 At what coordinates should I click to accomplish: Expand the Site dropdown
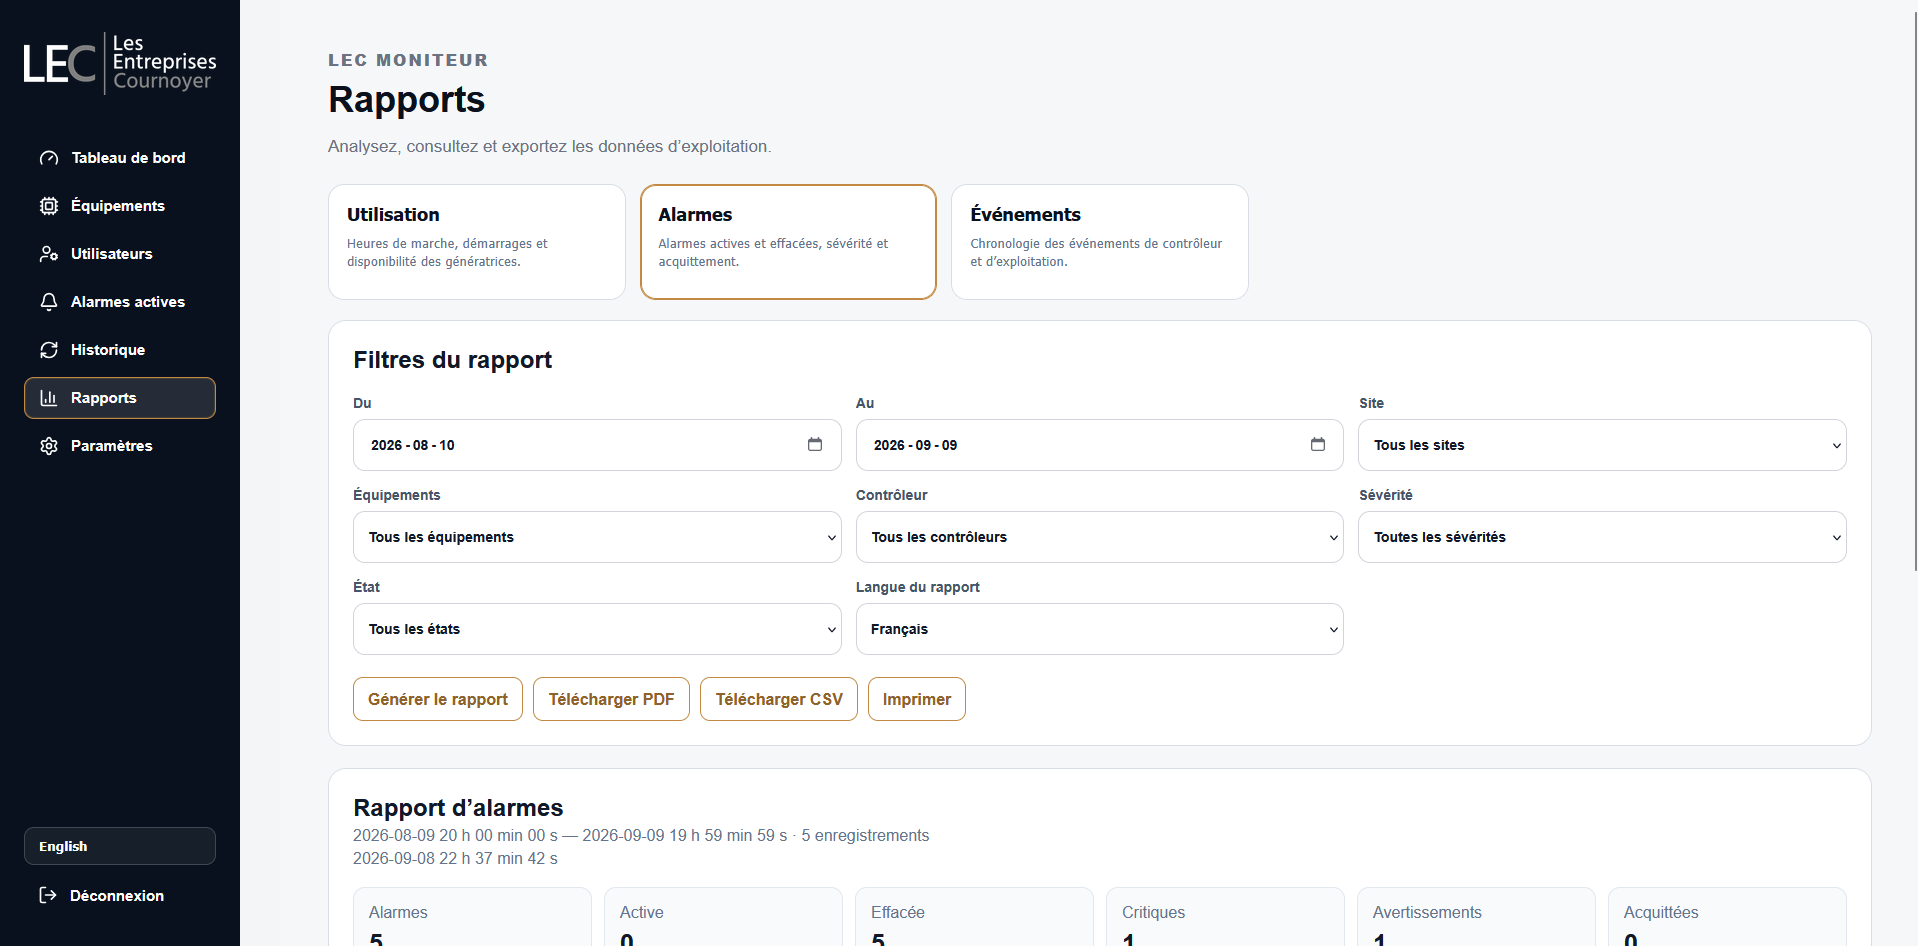[1602, 445]
